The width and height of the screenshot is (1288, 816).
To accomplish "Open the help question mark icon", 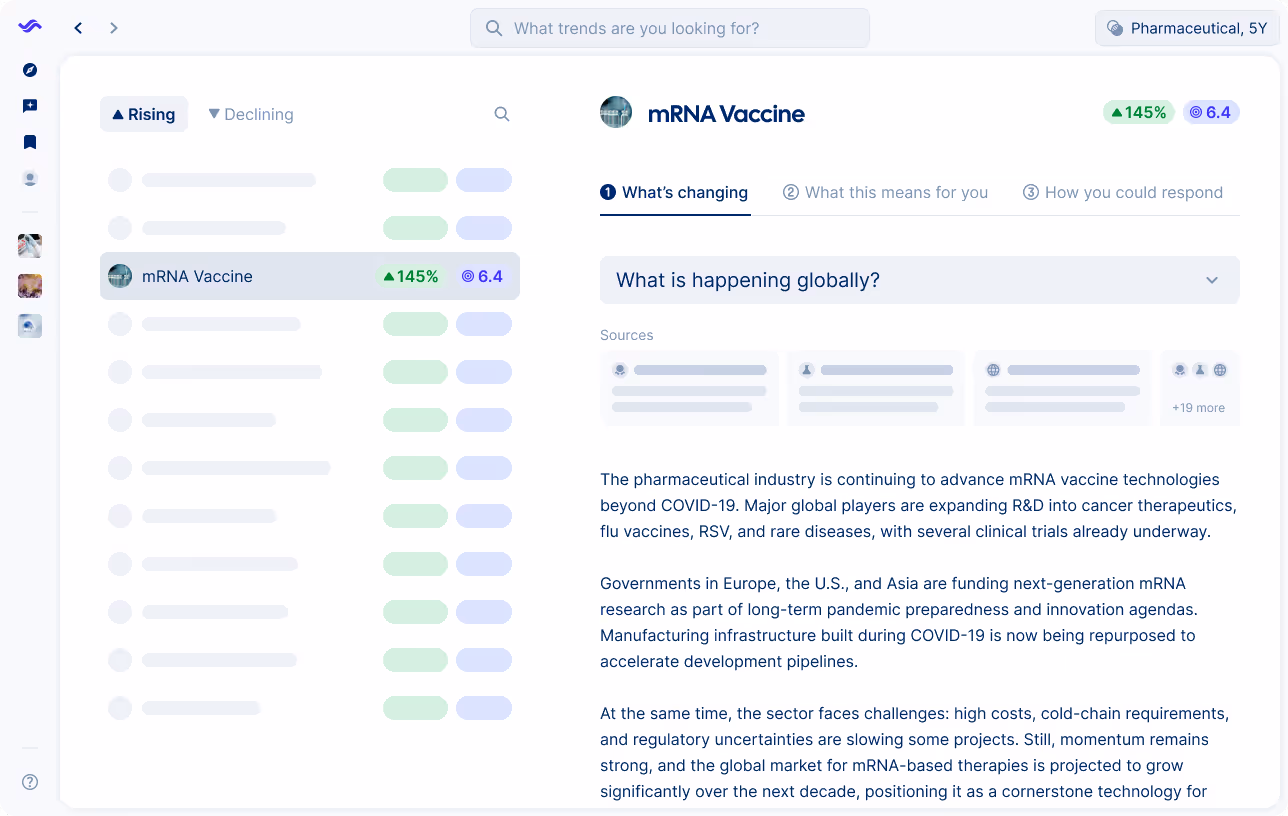I will (x=30, y=782).
